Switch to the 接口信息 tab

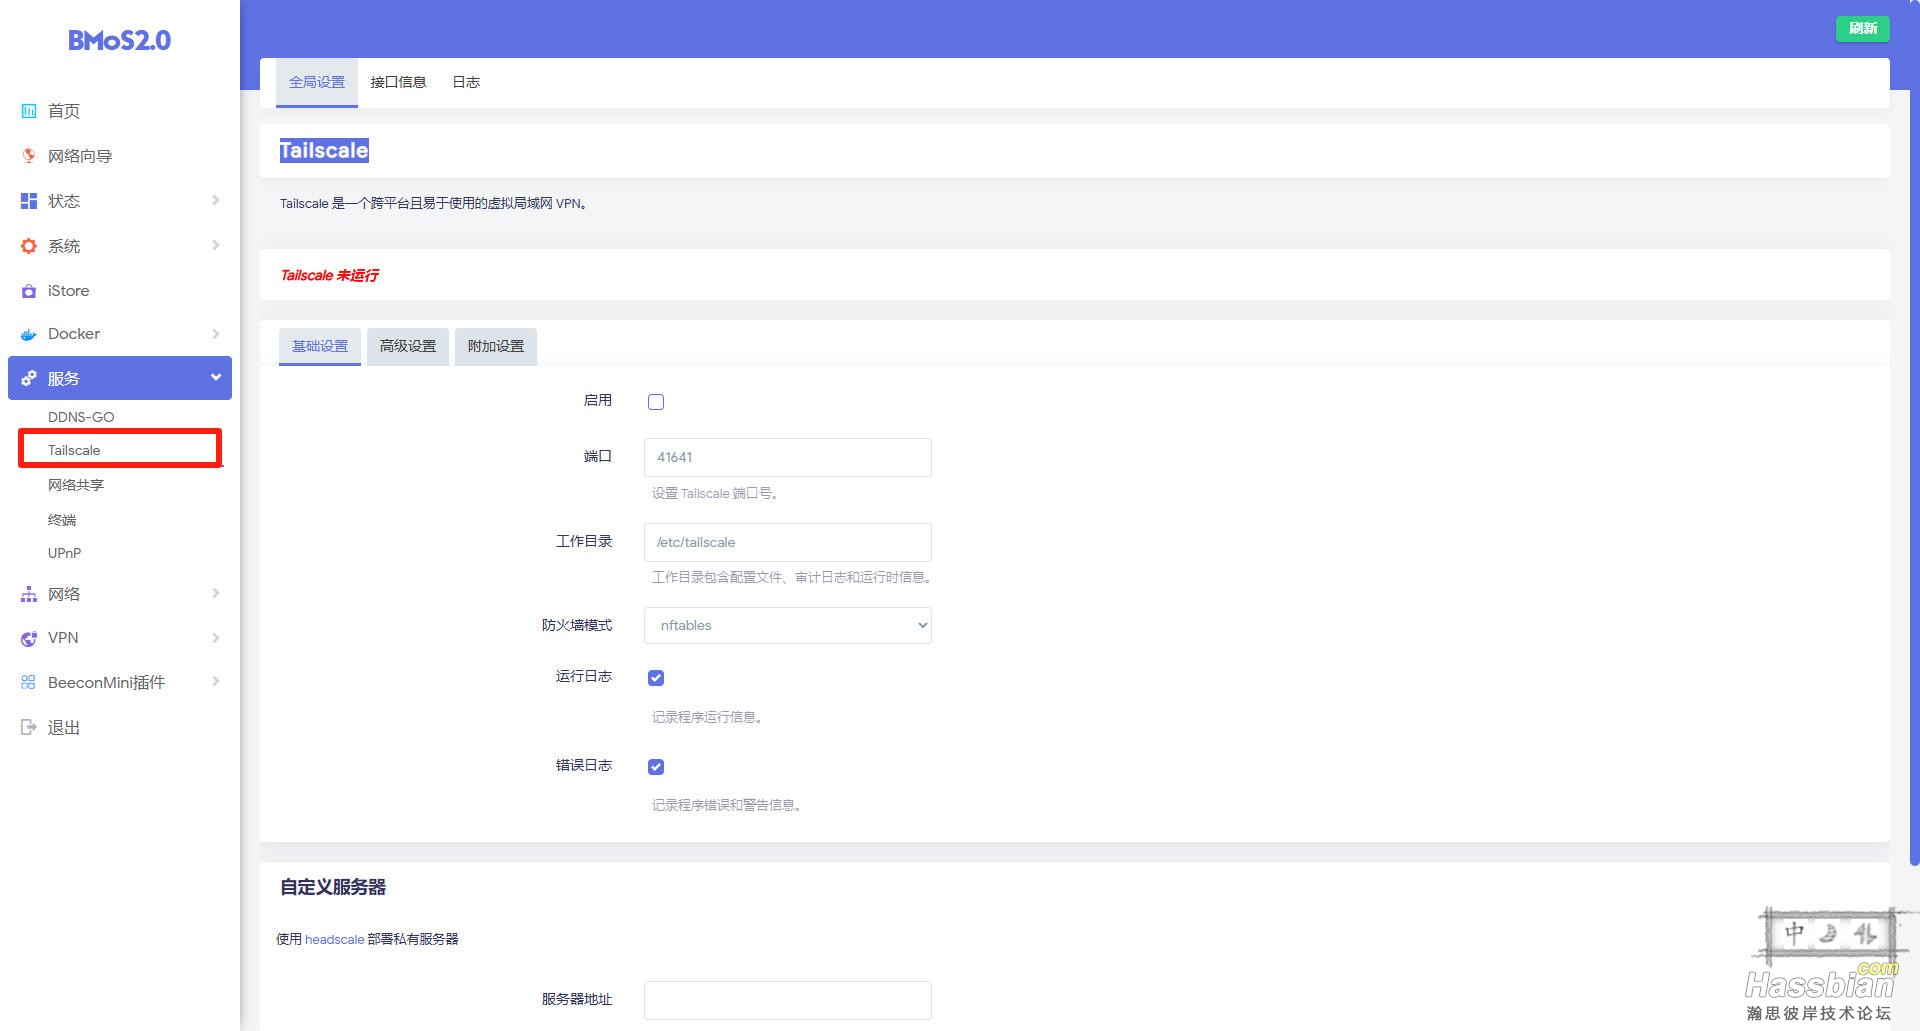[398, 82]
